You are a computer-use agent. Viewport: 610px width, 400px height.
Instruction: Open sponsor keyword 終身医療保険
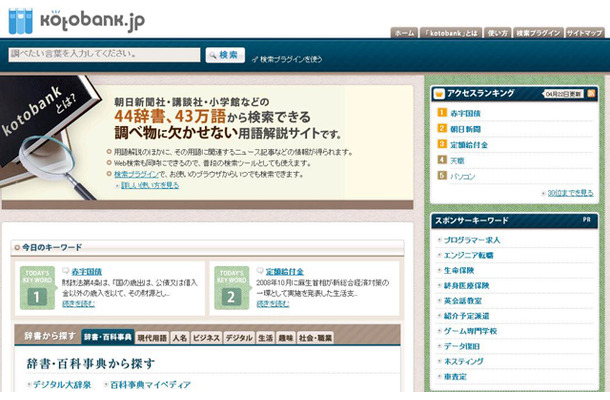click(466, 285)
